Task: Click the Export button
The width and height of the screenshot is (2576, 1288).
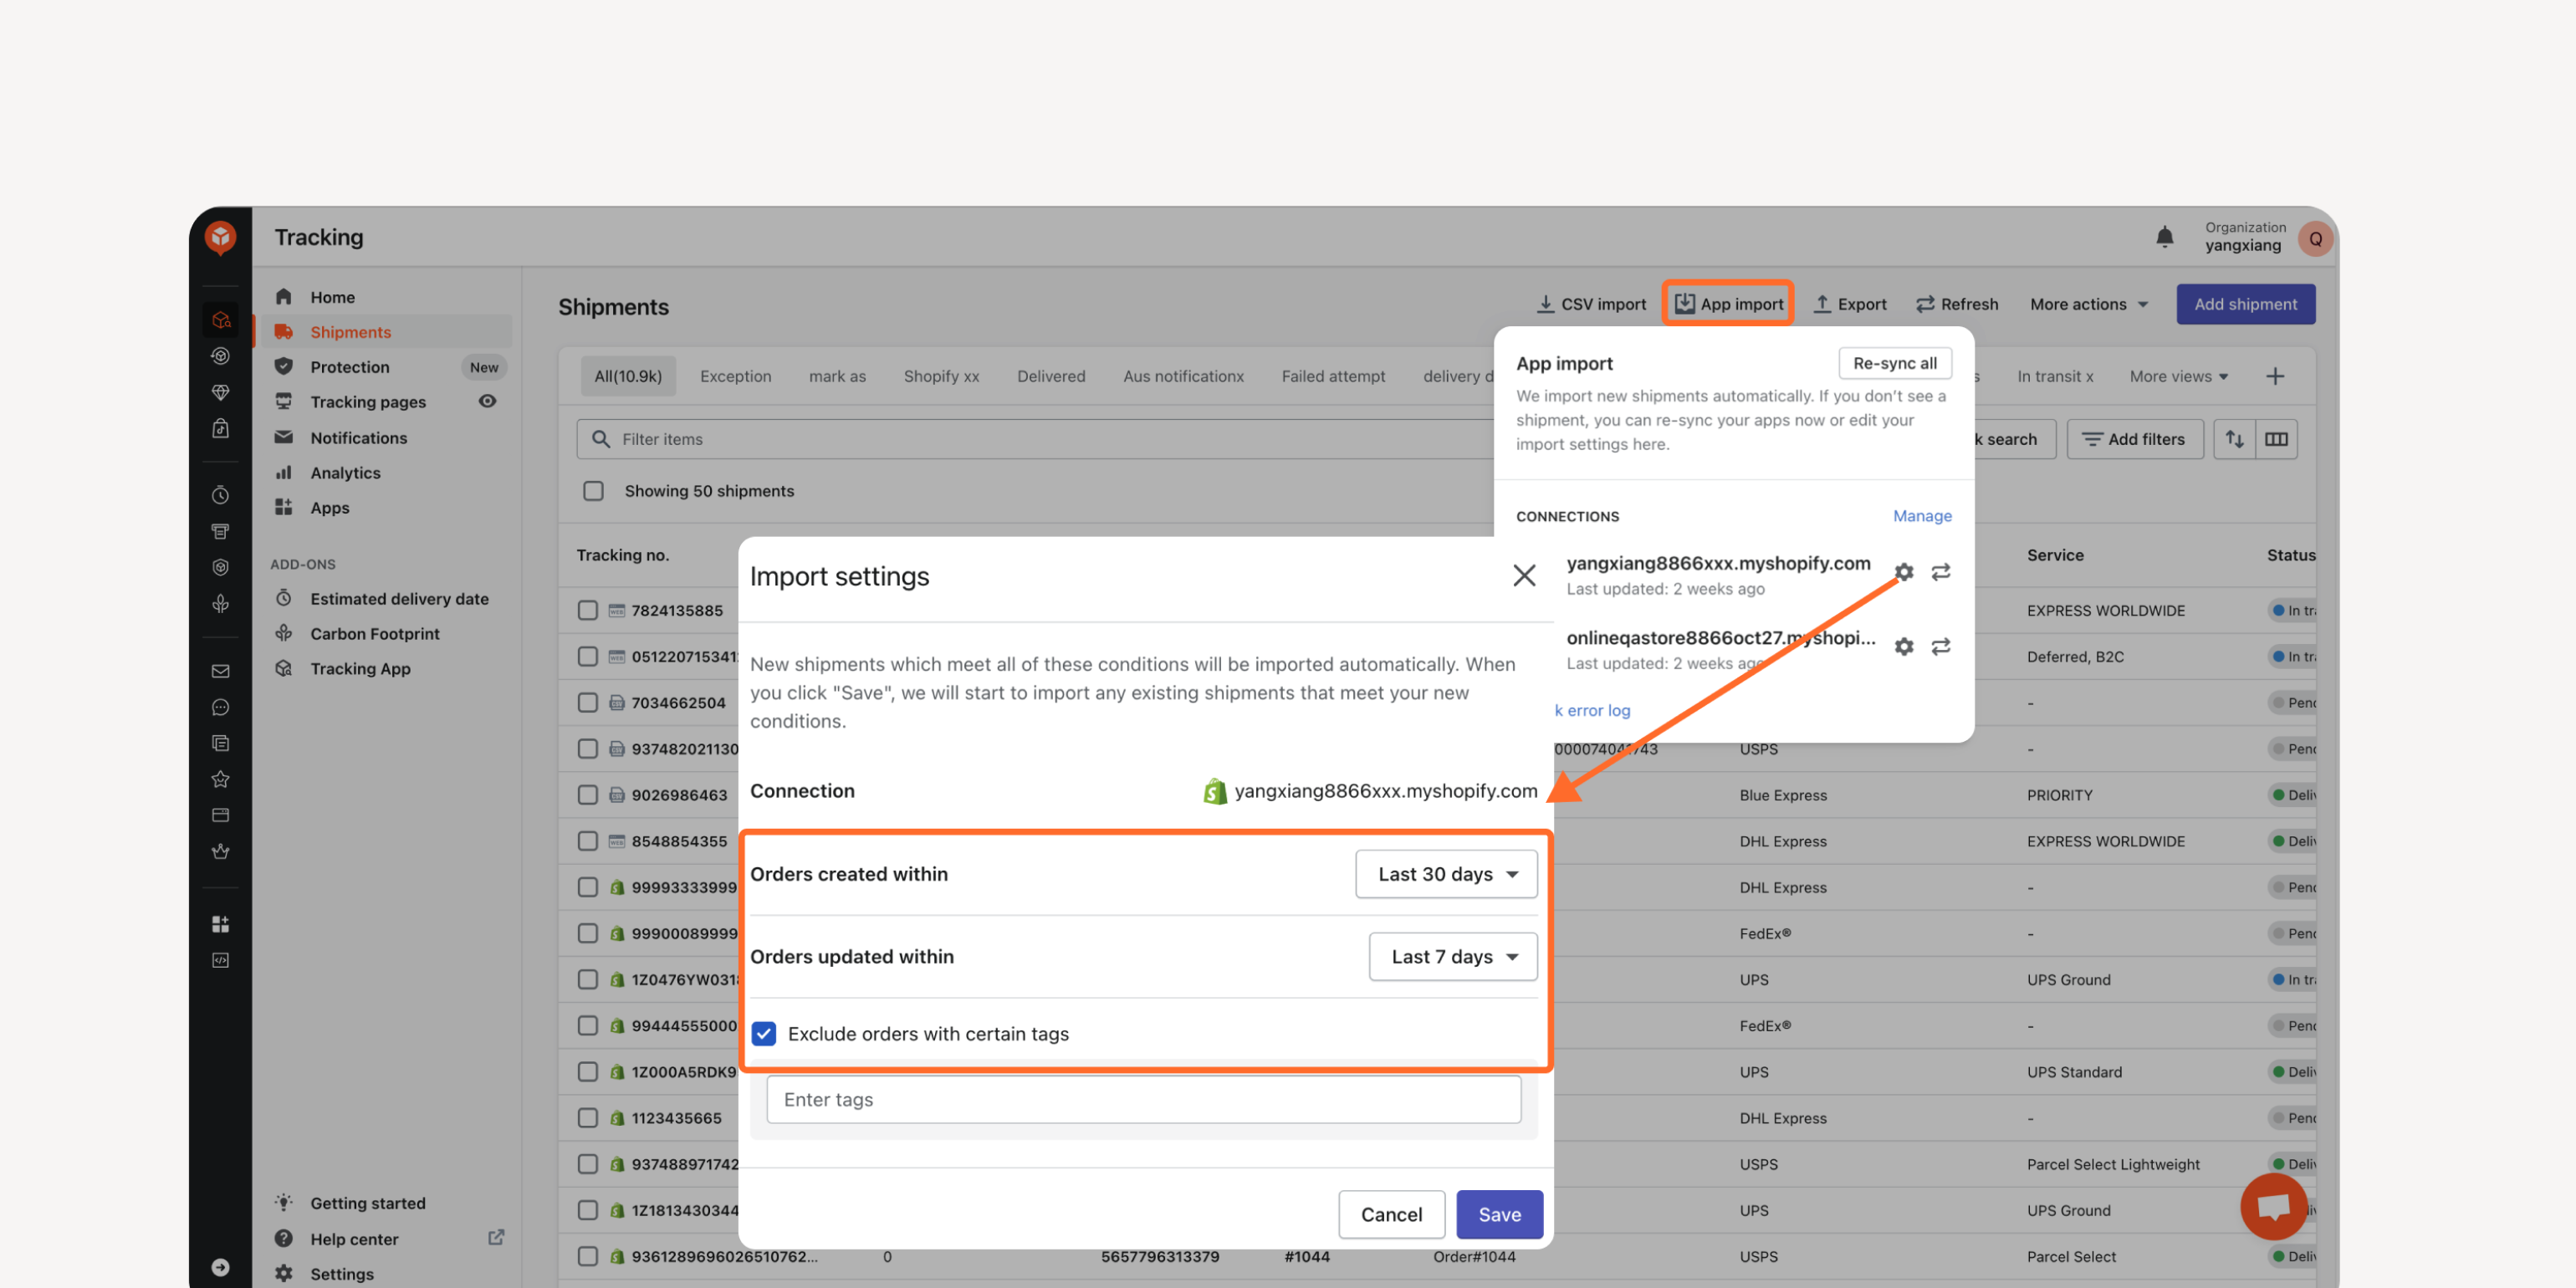Action: tap(1850, 304)
